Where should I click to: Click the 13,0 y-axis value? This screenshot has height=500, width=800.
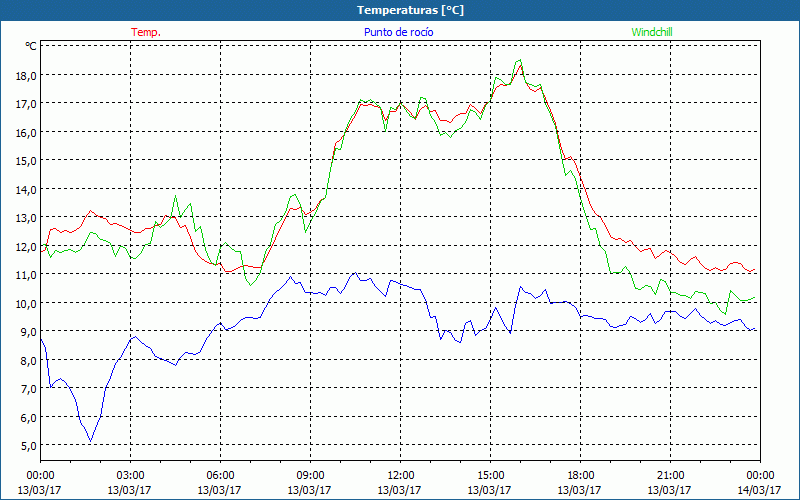tap(26, 218)
